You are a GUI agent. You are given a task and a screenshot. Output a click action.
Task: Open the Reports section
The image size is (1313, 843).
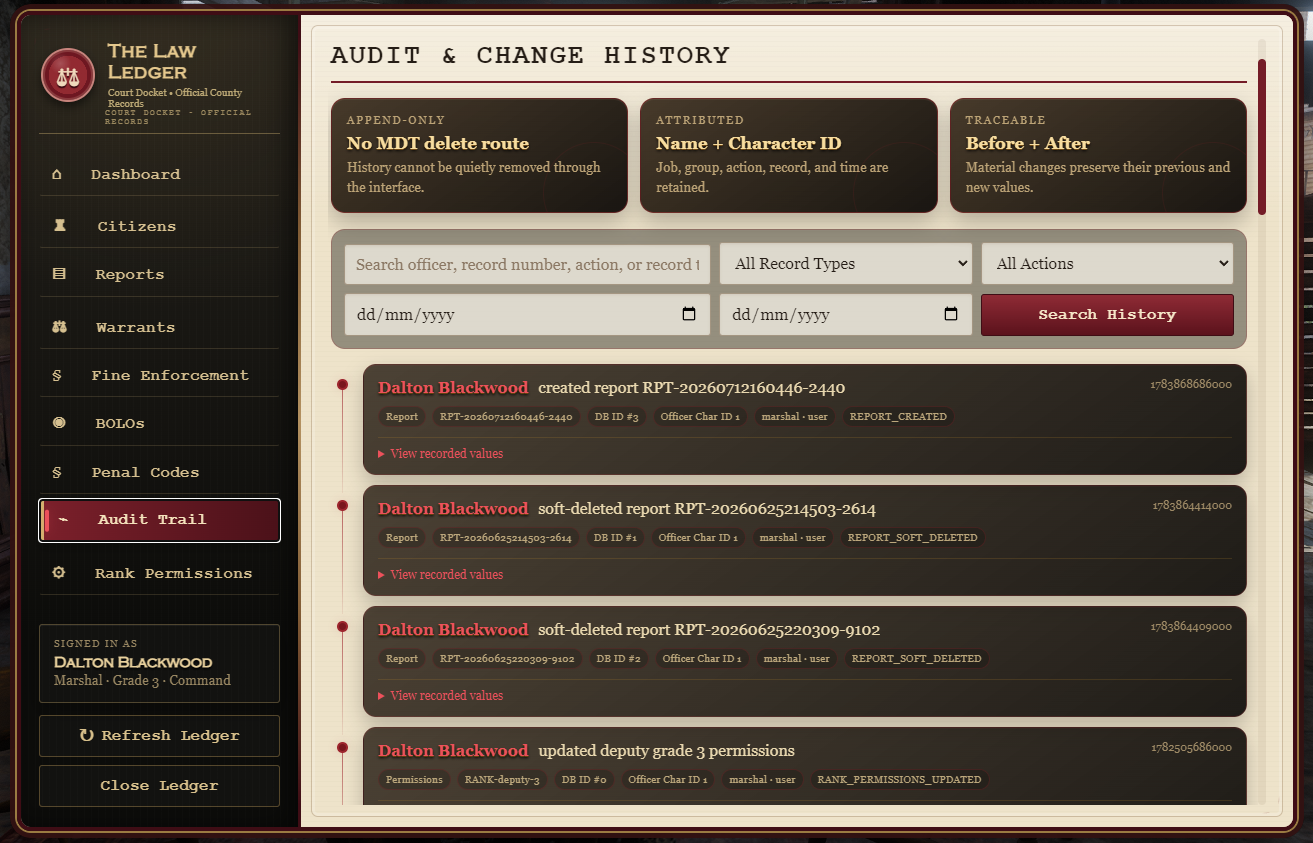point(159,274)
